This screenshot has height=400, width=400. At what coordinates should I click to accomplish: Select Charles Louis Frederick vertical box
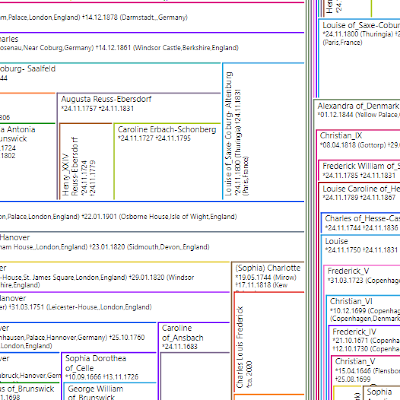point(269,343)
